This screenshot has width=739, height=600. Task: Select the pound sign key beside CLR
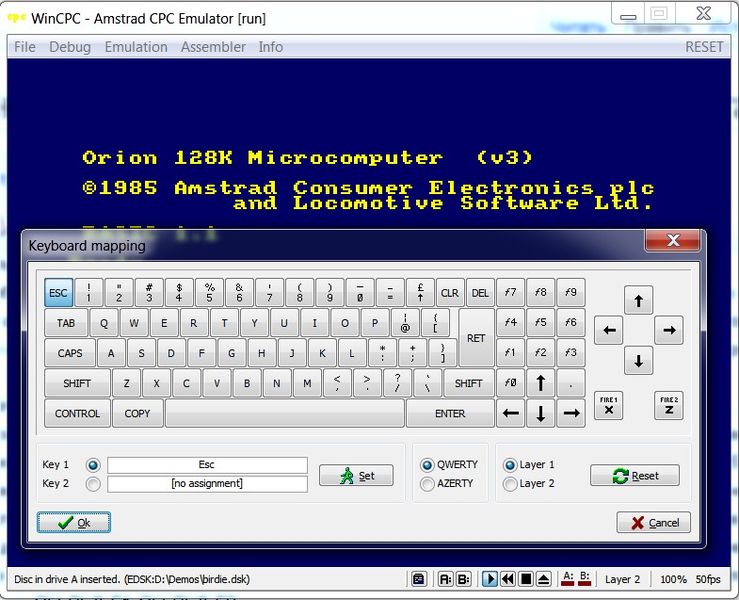(420, 293)
